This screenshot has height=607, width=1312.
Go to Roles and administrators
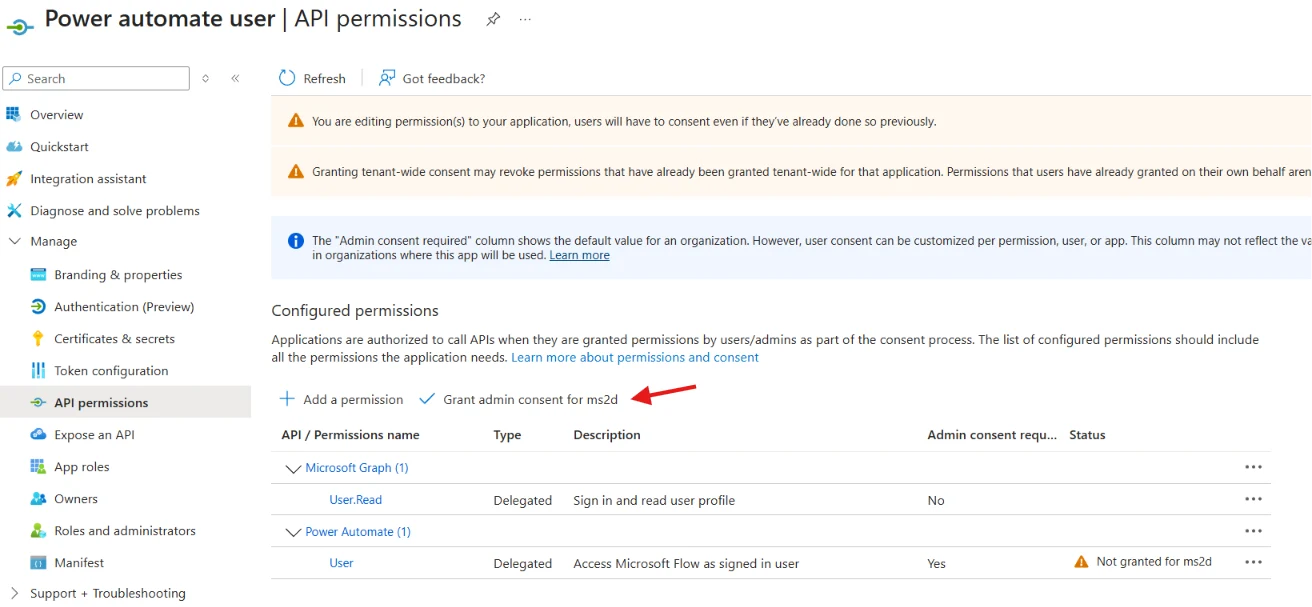(x=125, y=530)
